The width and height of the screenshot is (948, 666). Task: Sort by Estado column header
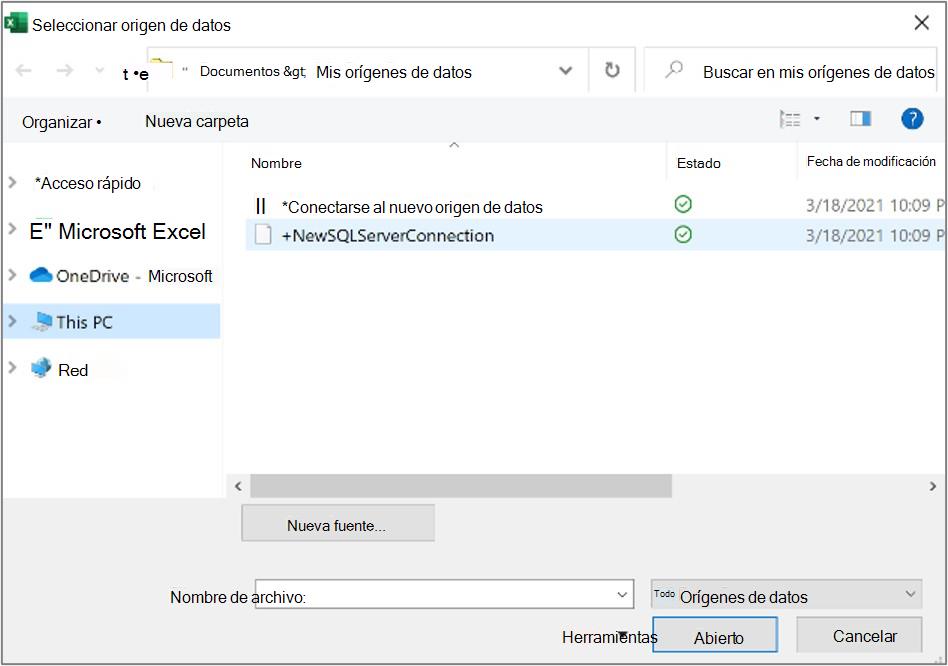(x=698, y=163)
